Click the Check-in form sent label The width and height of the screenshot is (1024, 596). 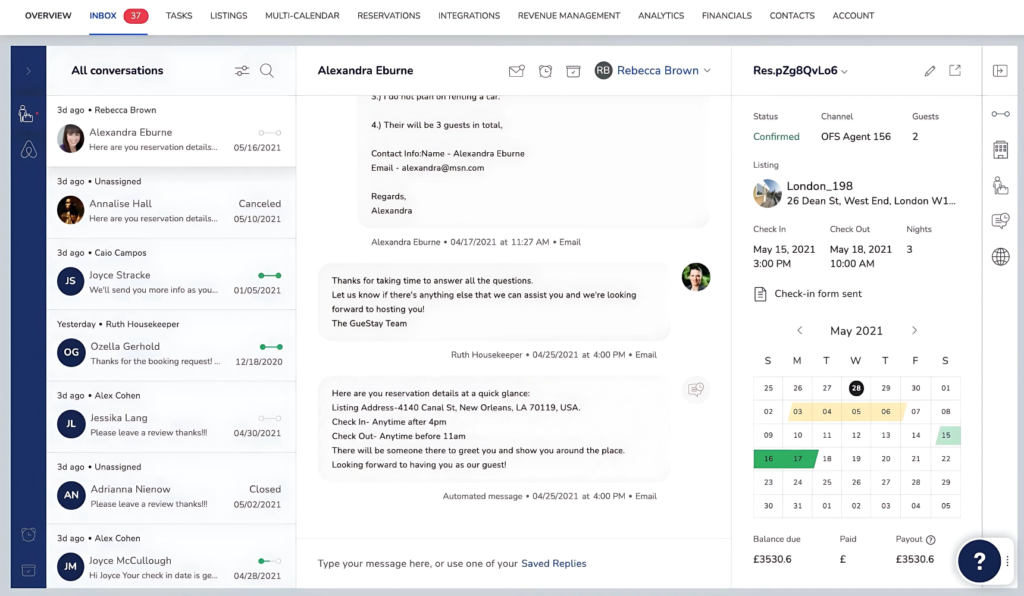click(x=818, y=294)
